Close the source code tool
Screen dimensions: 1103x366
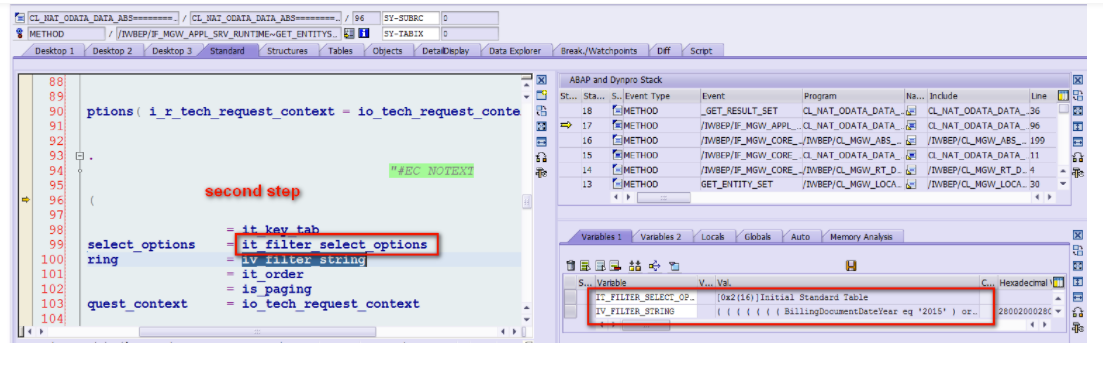pos(542,80)
